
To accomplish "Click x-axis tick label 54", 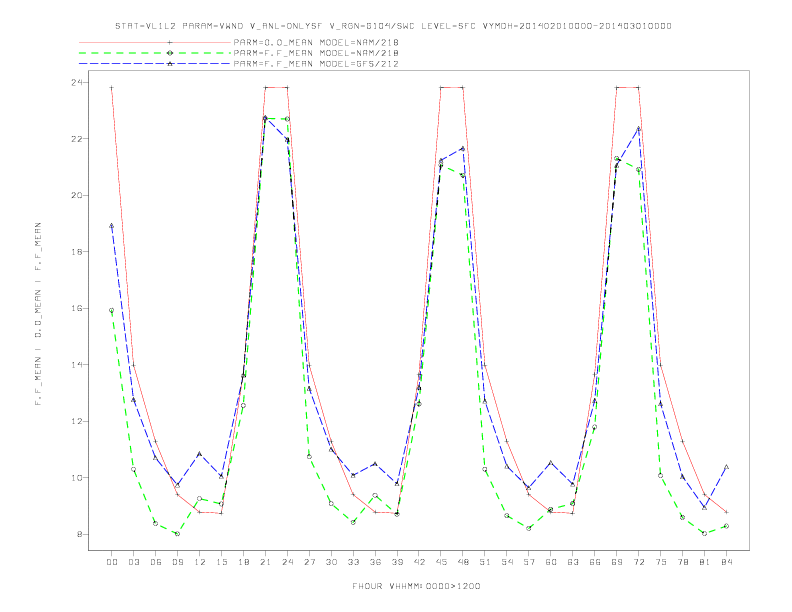I will click(507, 562).
